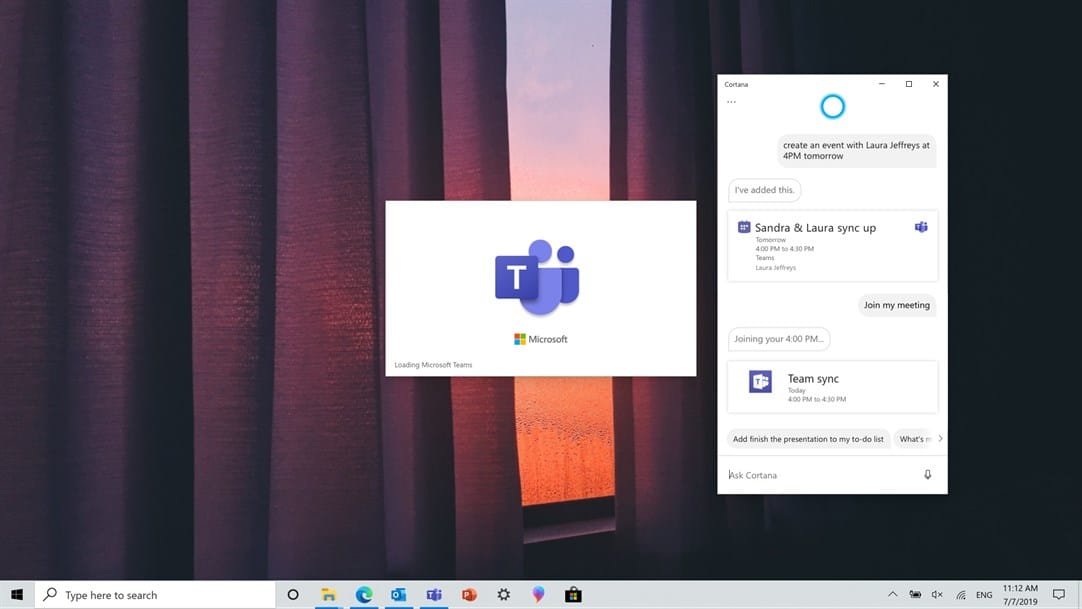Click the Cortana circle on the taskbar

(293, 595)
